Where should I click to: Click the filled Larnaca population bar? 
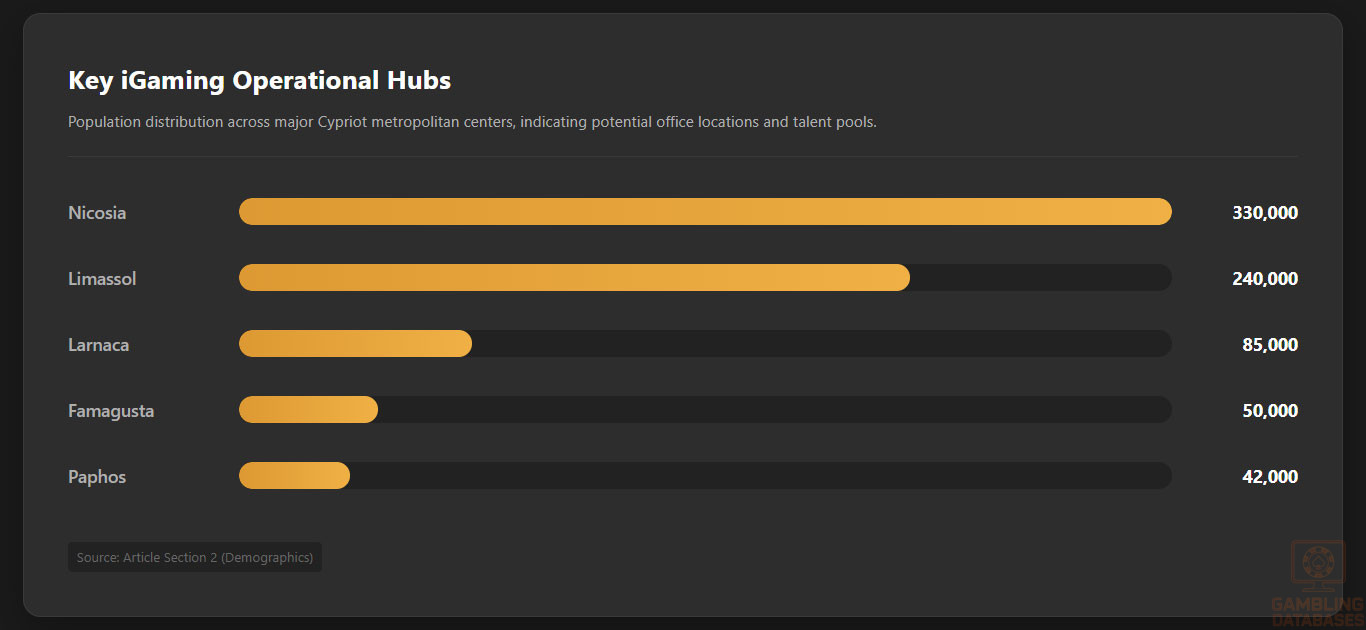(355, 344)
